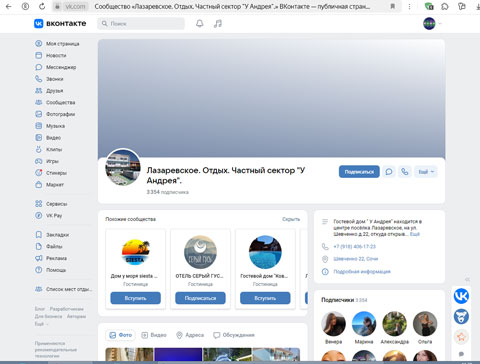Click the Помощь question icon
The width and height of the screenshot is (480, 364).
[39, 270]
